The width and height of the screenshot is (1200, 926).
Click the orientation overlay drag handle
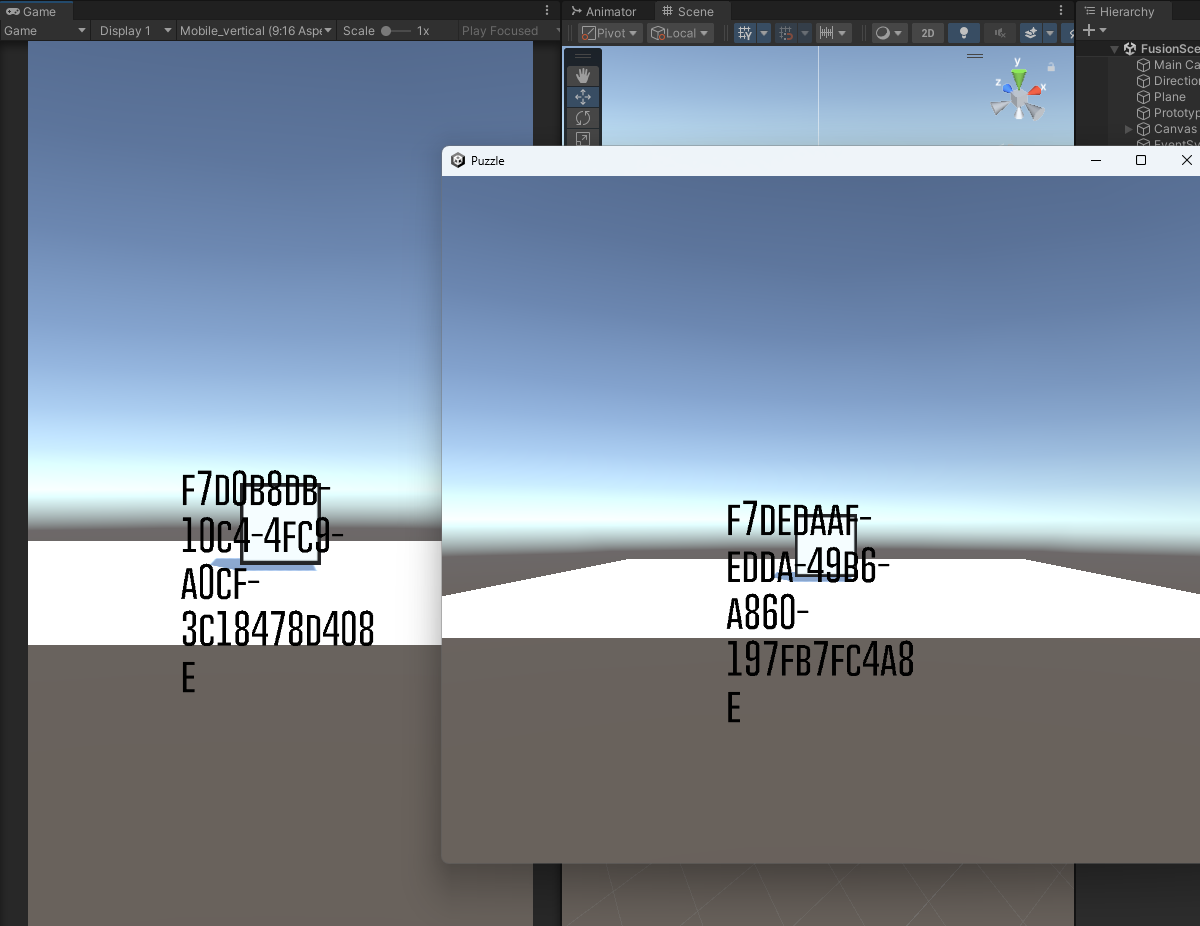coord(975,57)
